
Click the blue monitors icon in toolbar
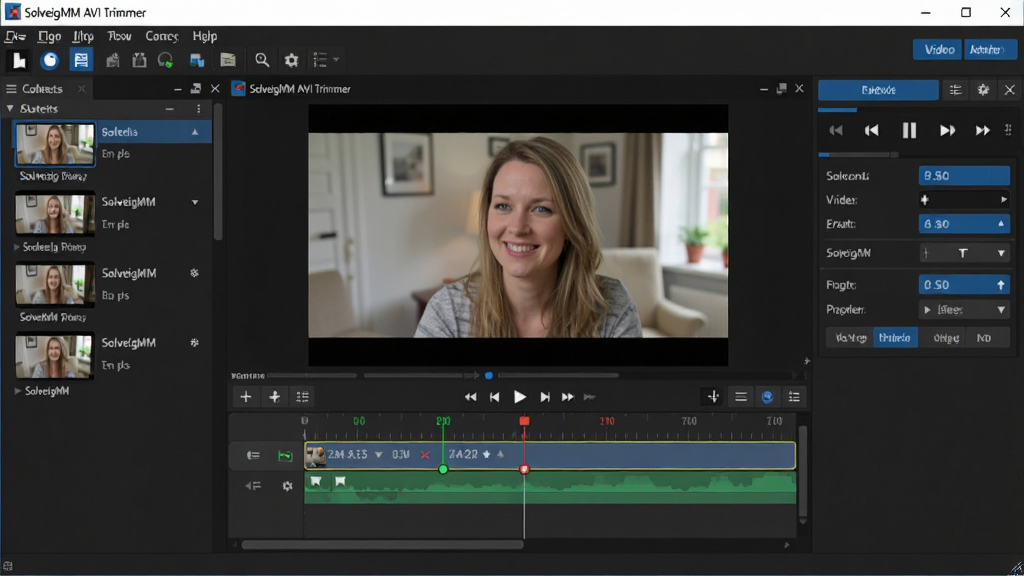click(x=197, y=61)
